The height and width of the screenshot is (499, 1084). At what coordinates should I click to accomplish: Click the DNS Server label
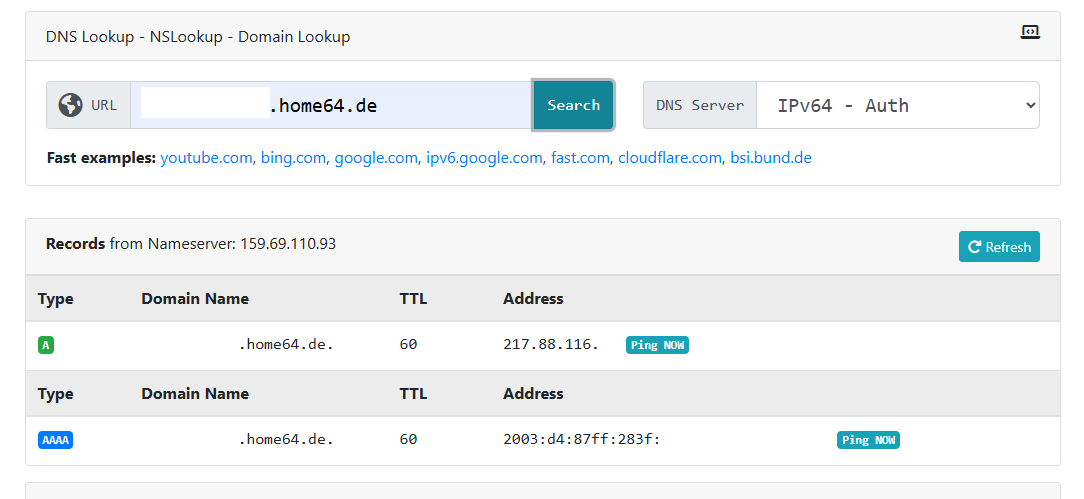tap(700, 105)
